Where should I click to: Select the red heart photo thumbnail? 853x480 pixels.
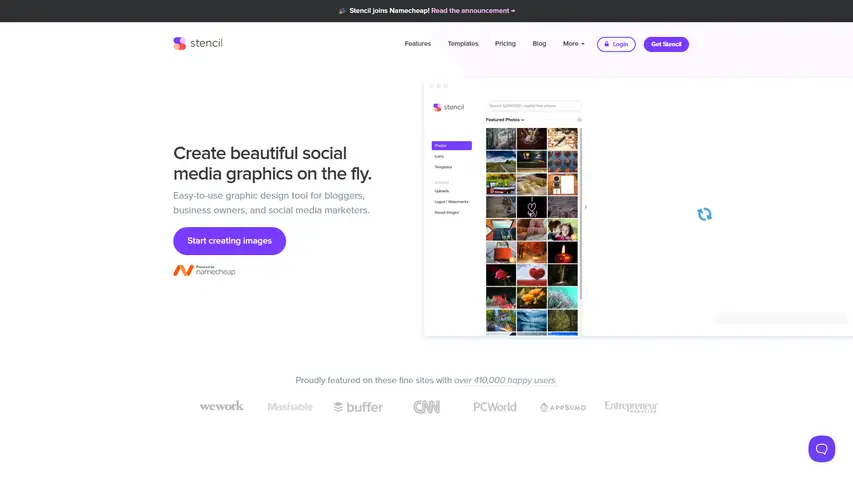(531, 275)
